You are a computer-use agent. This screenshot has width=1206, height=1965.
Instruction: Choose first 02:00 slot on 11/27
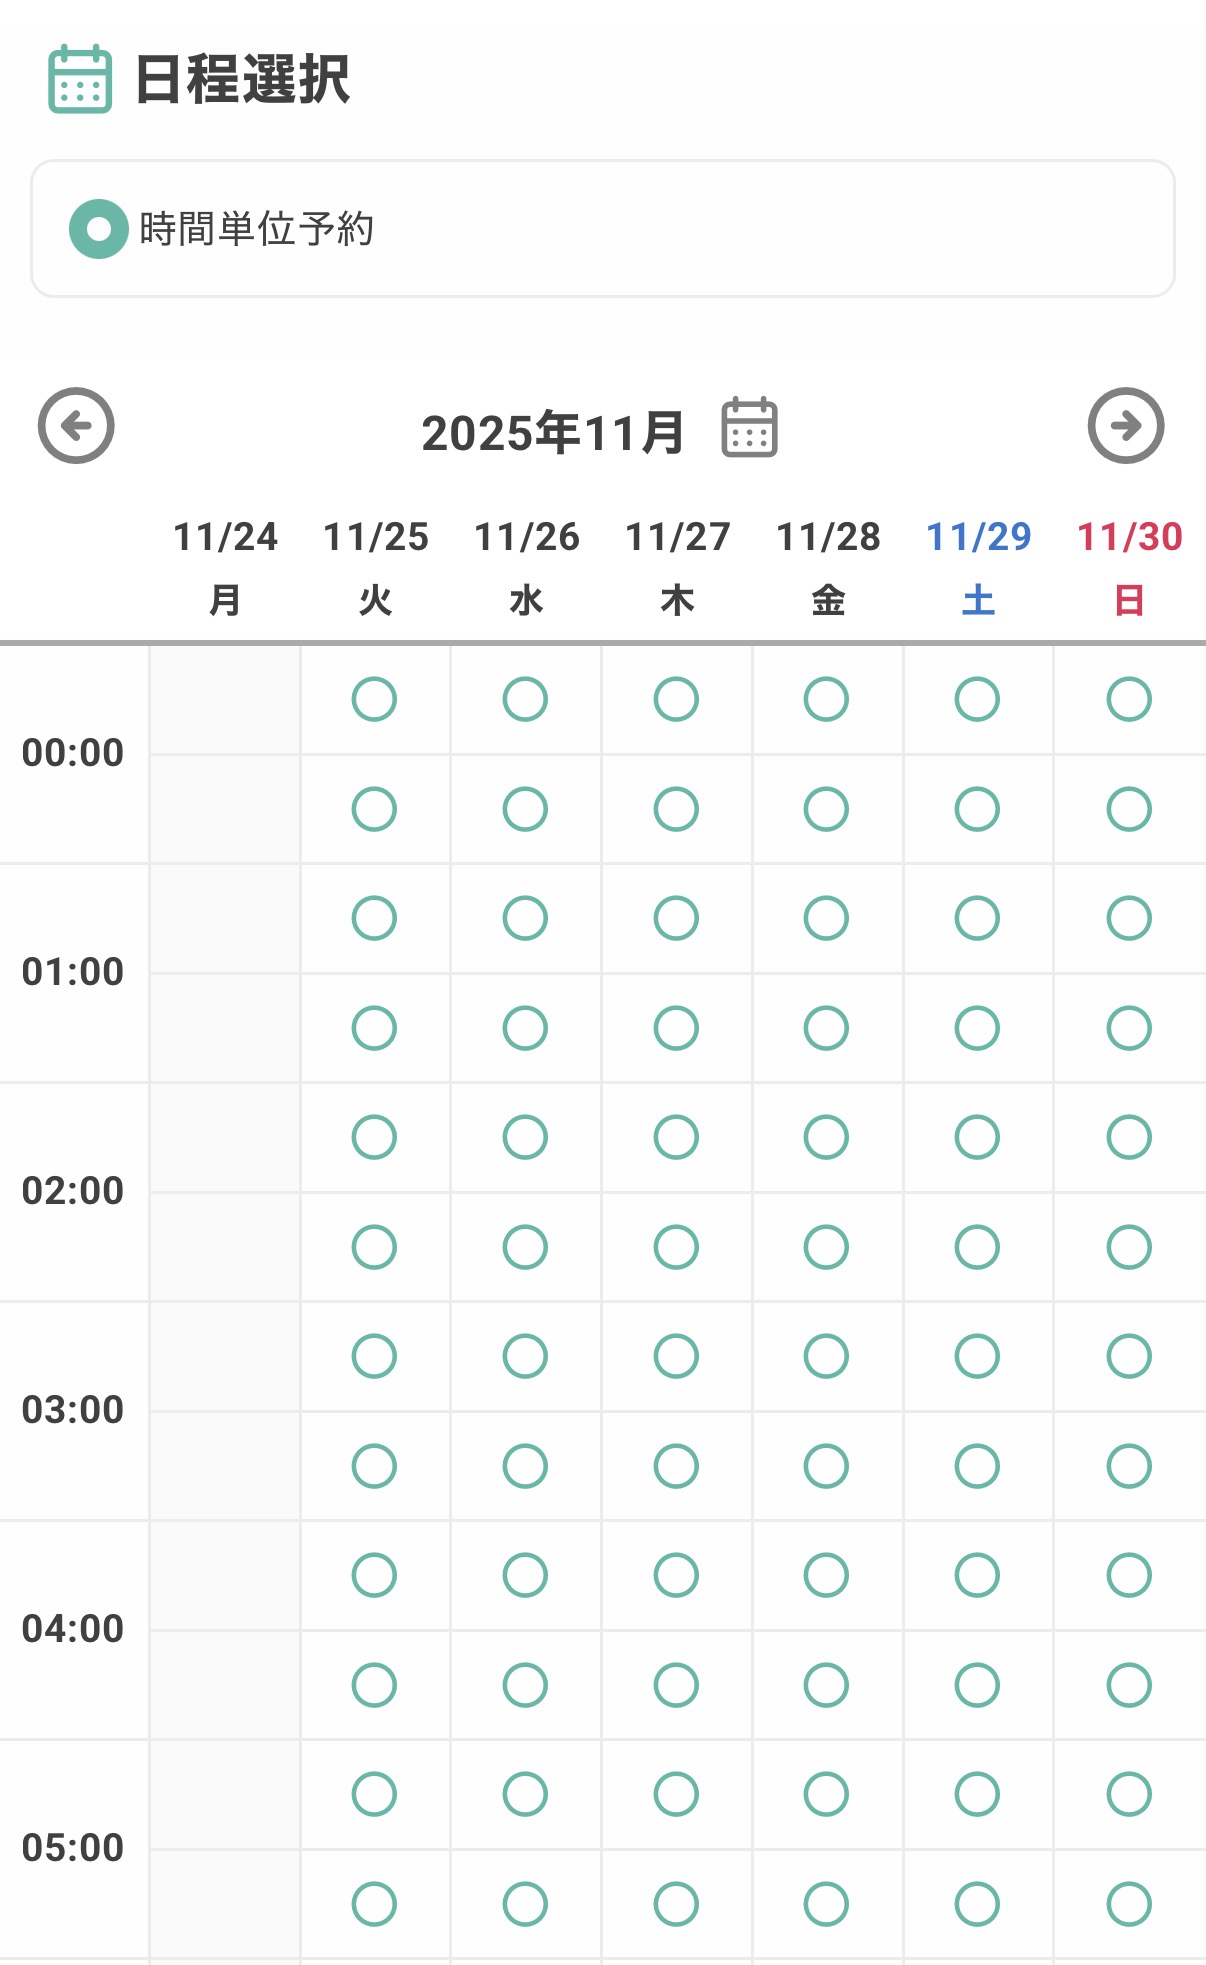pyautogui.click(x=676, y=1137)
